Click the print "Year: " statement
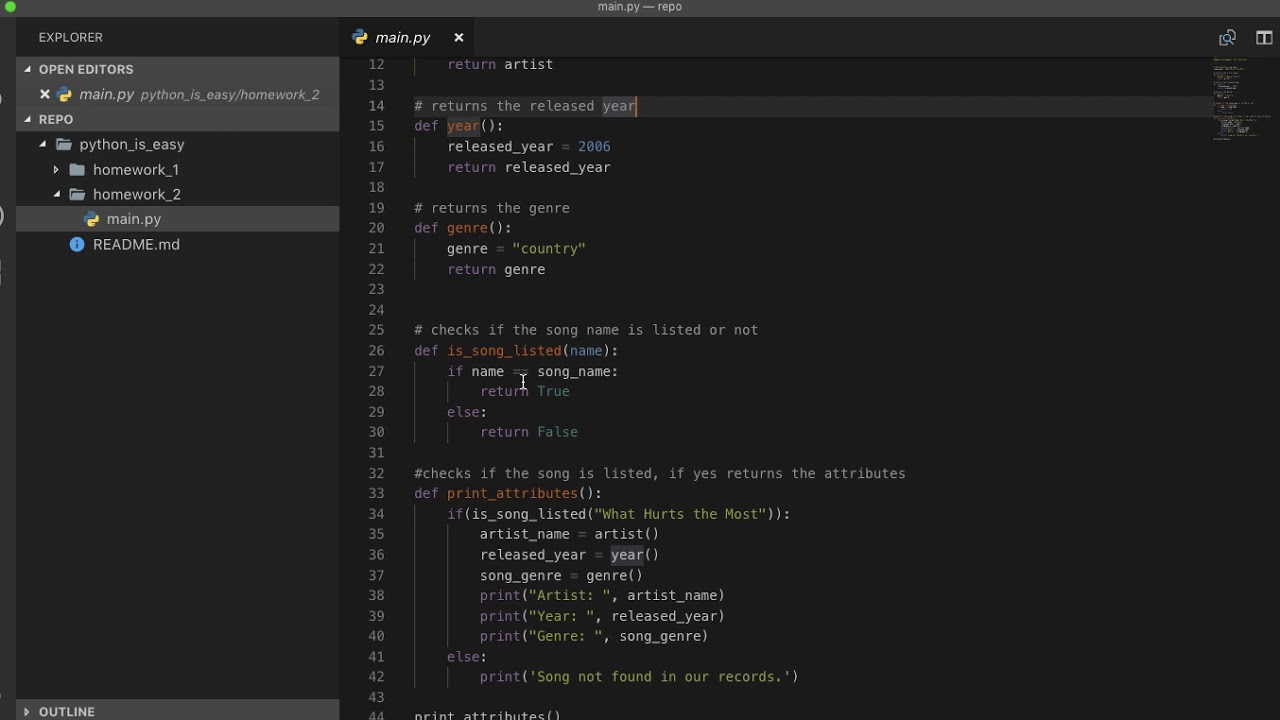The width and height of the screenshot is (1280, 720). (602, 616)
